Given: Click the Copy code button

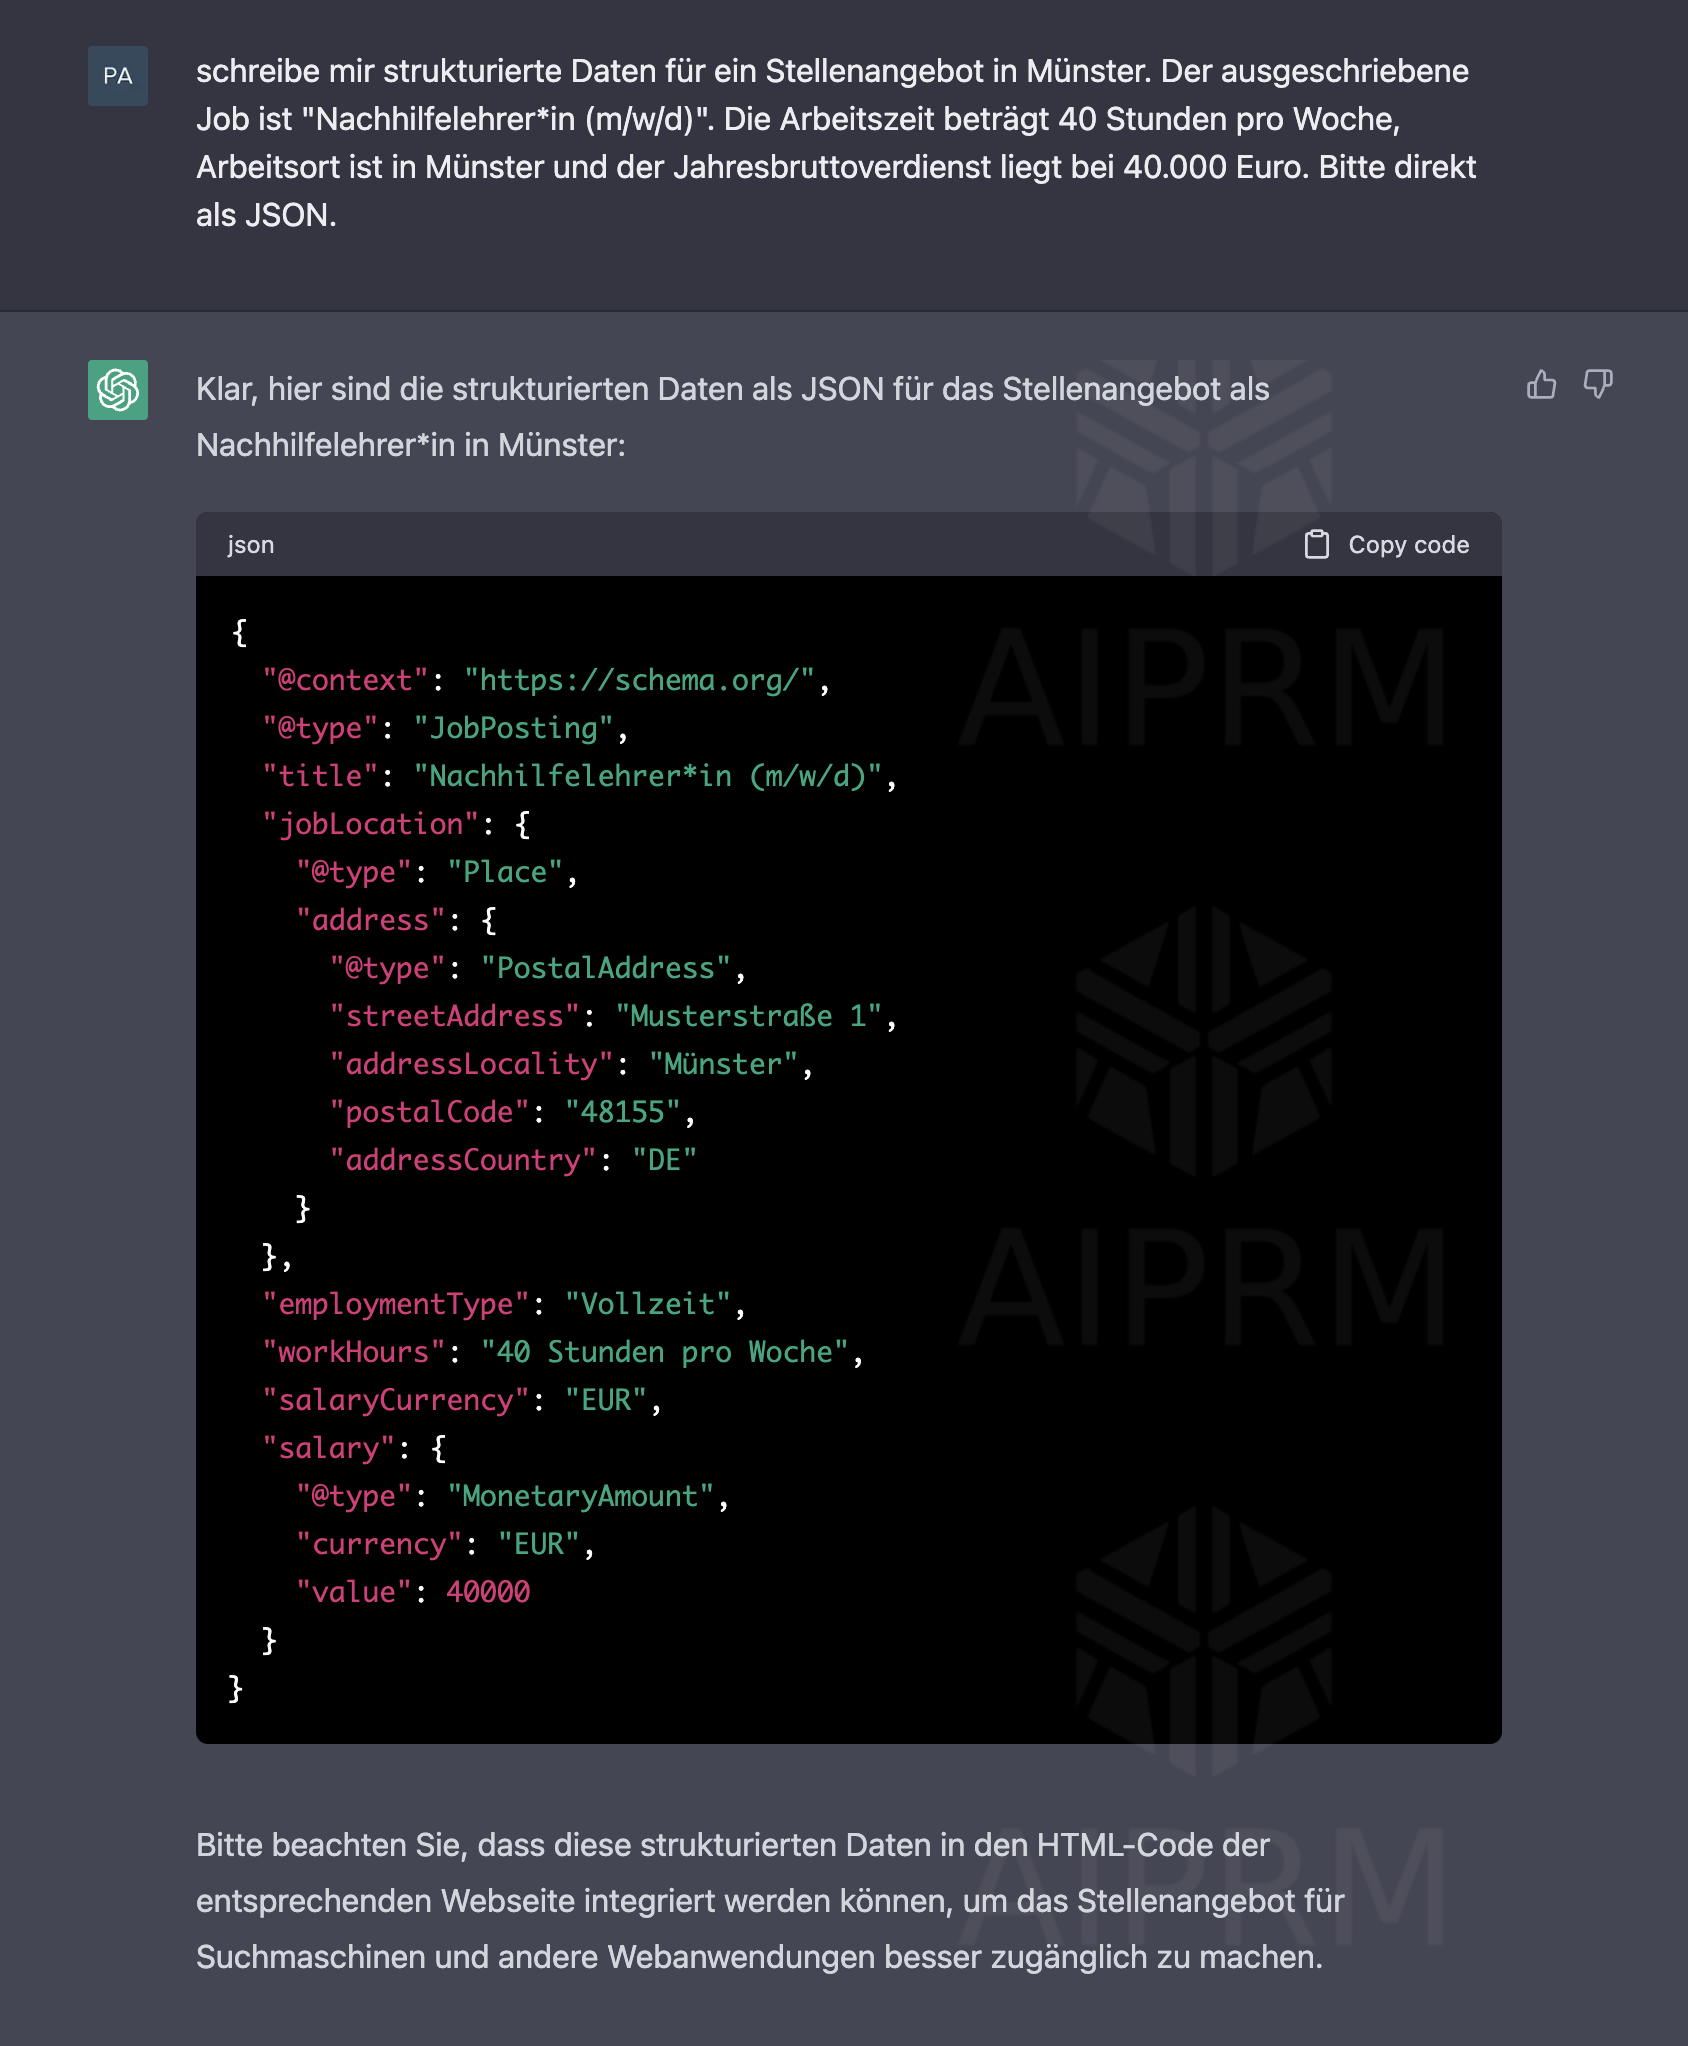Looking at the screenshot, I should pos(1387,545).
